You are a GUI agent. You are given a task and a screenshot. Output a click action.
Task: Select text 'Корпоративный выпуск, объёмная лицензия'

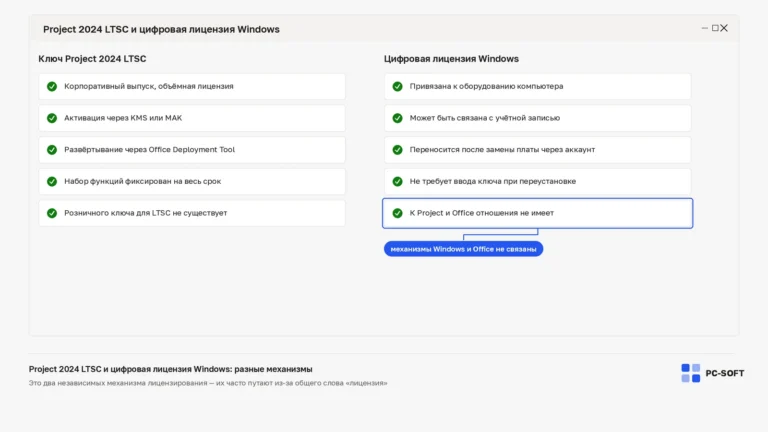click(x=149, y=86)
